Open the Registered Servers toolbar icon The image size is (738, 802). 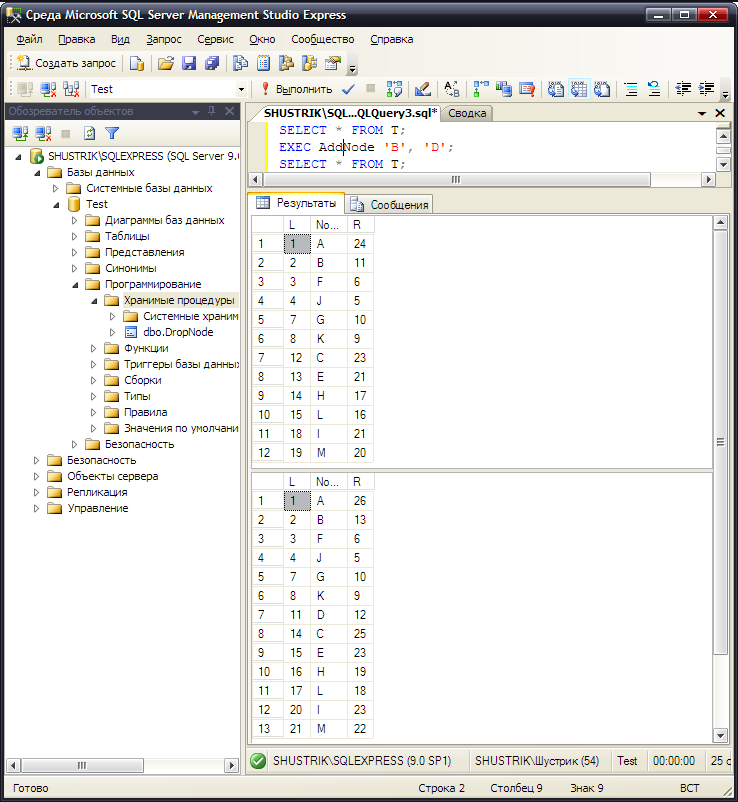click(x=240, y=63)
